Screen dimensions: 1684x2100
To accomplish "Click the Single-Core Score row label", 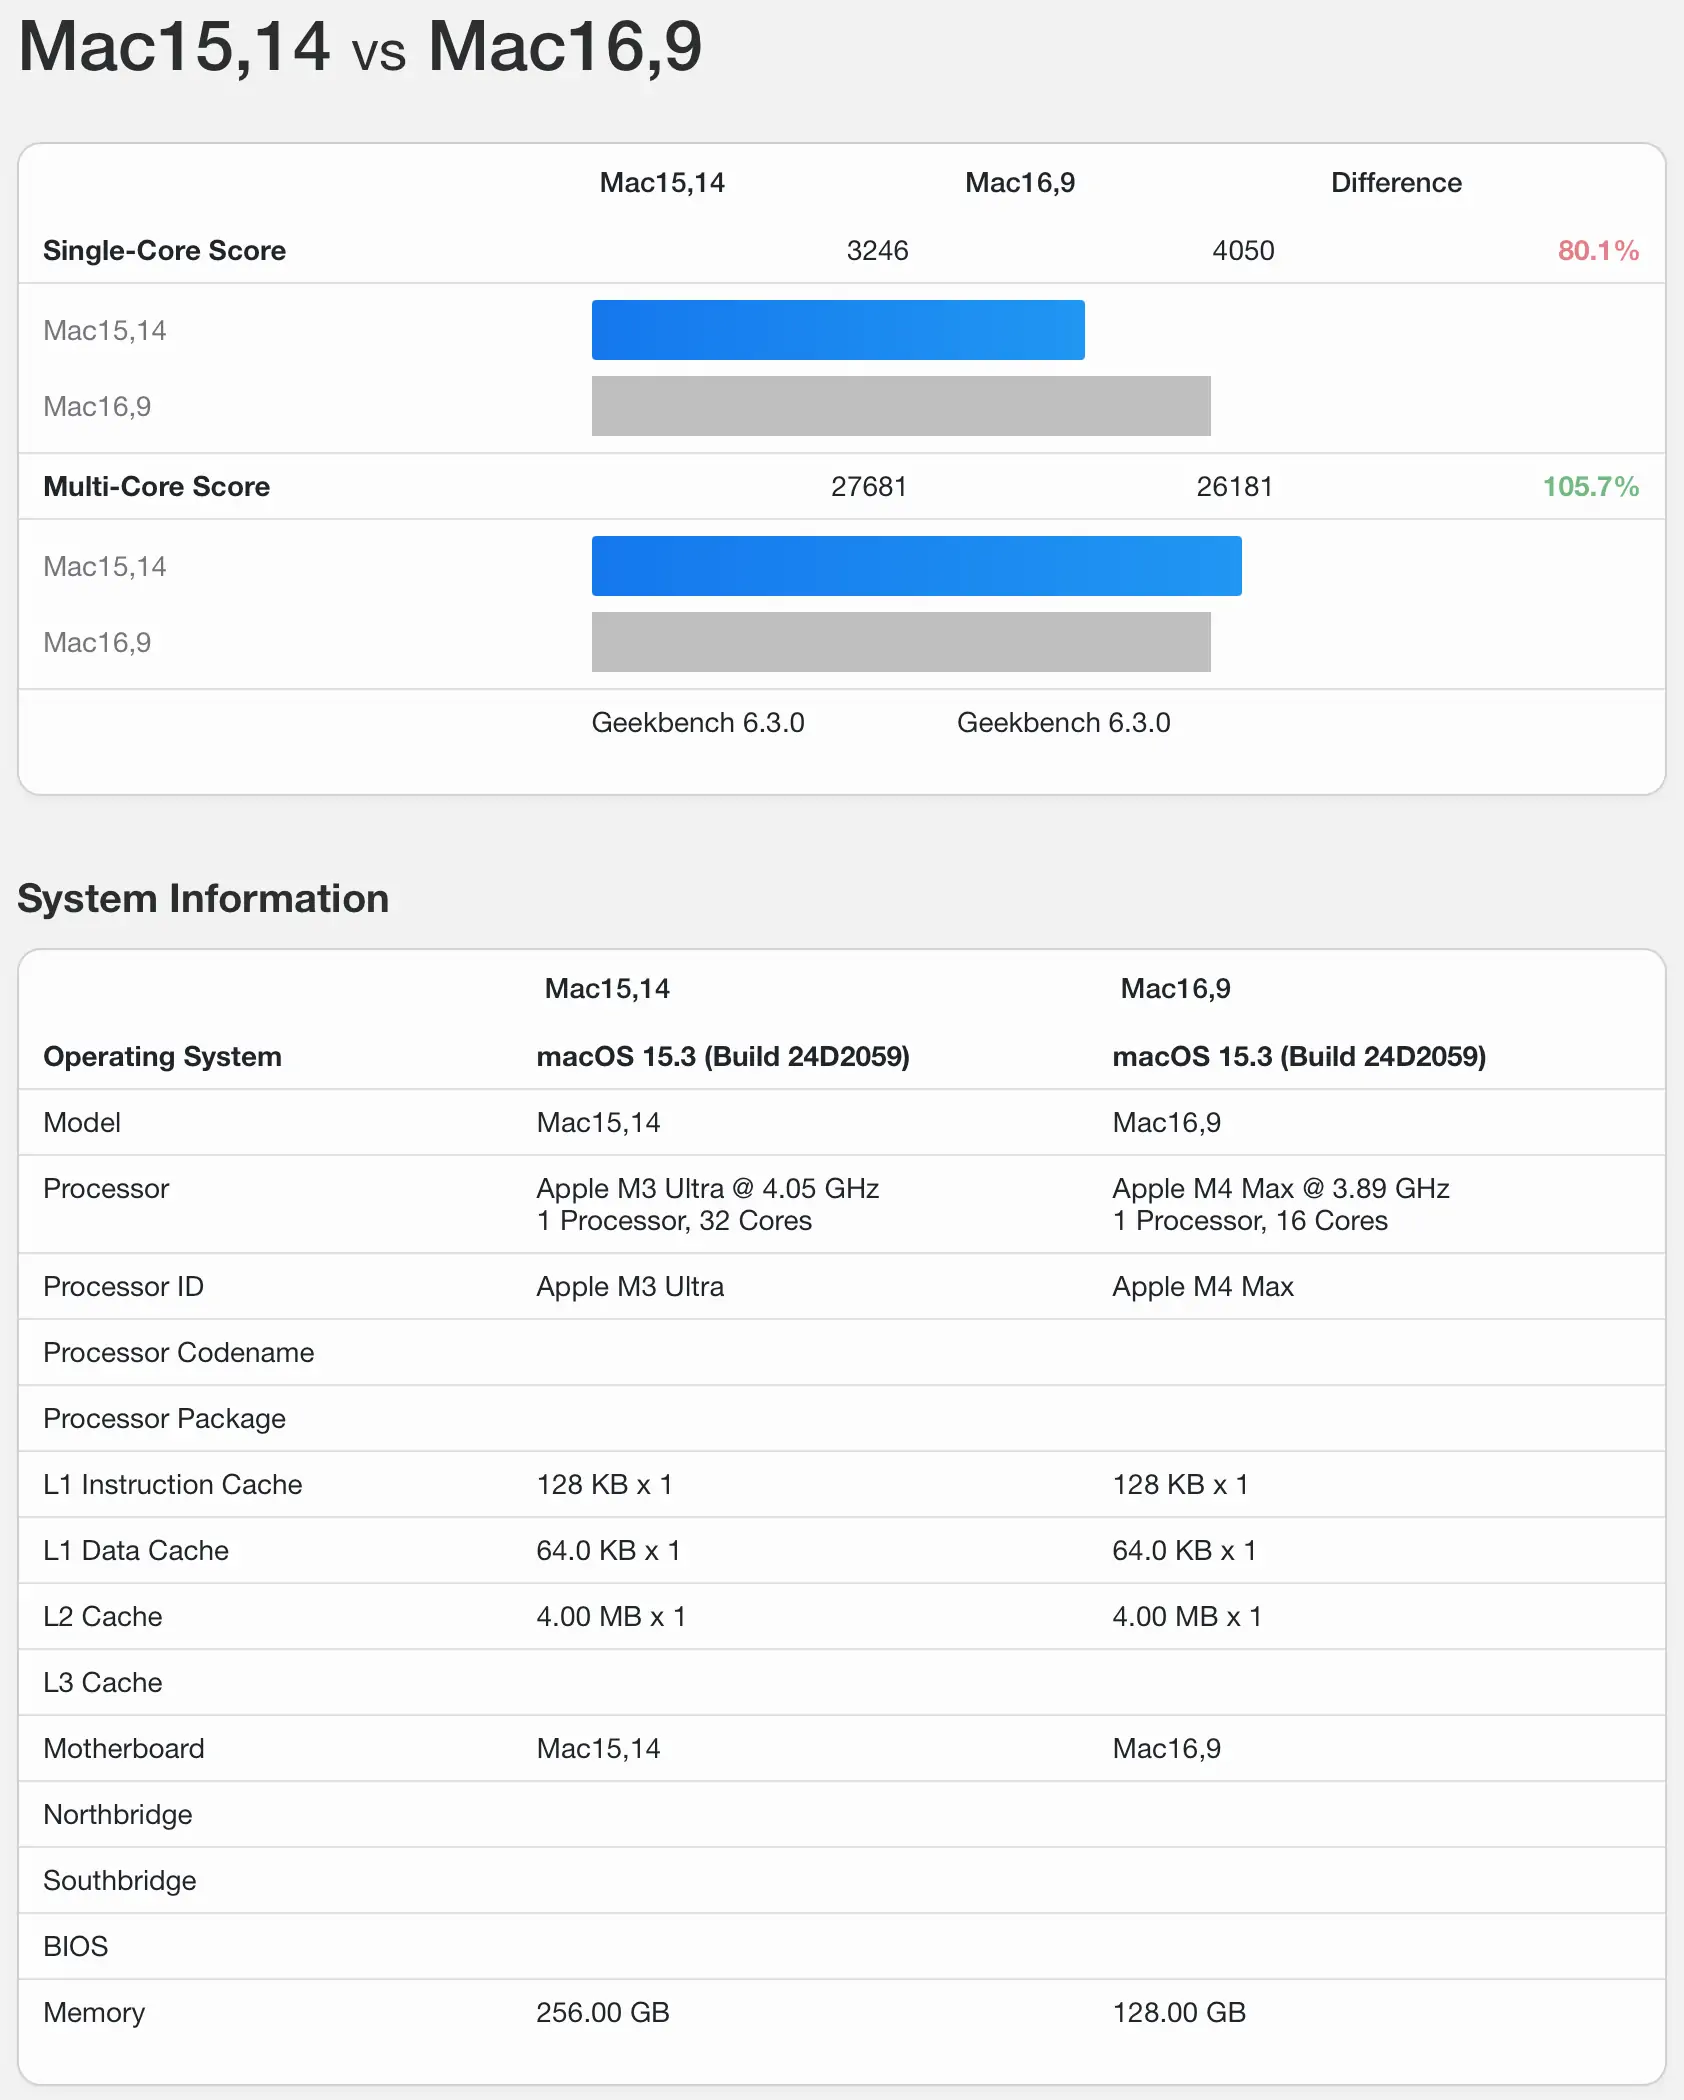I will (165, 250).
